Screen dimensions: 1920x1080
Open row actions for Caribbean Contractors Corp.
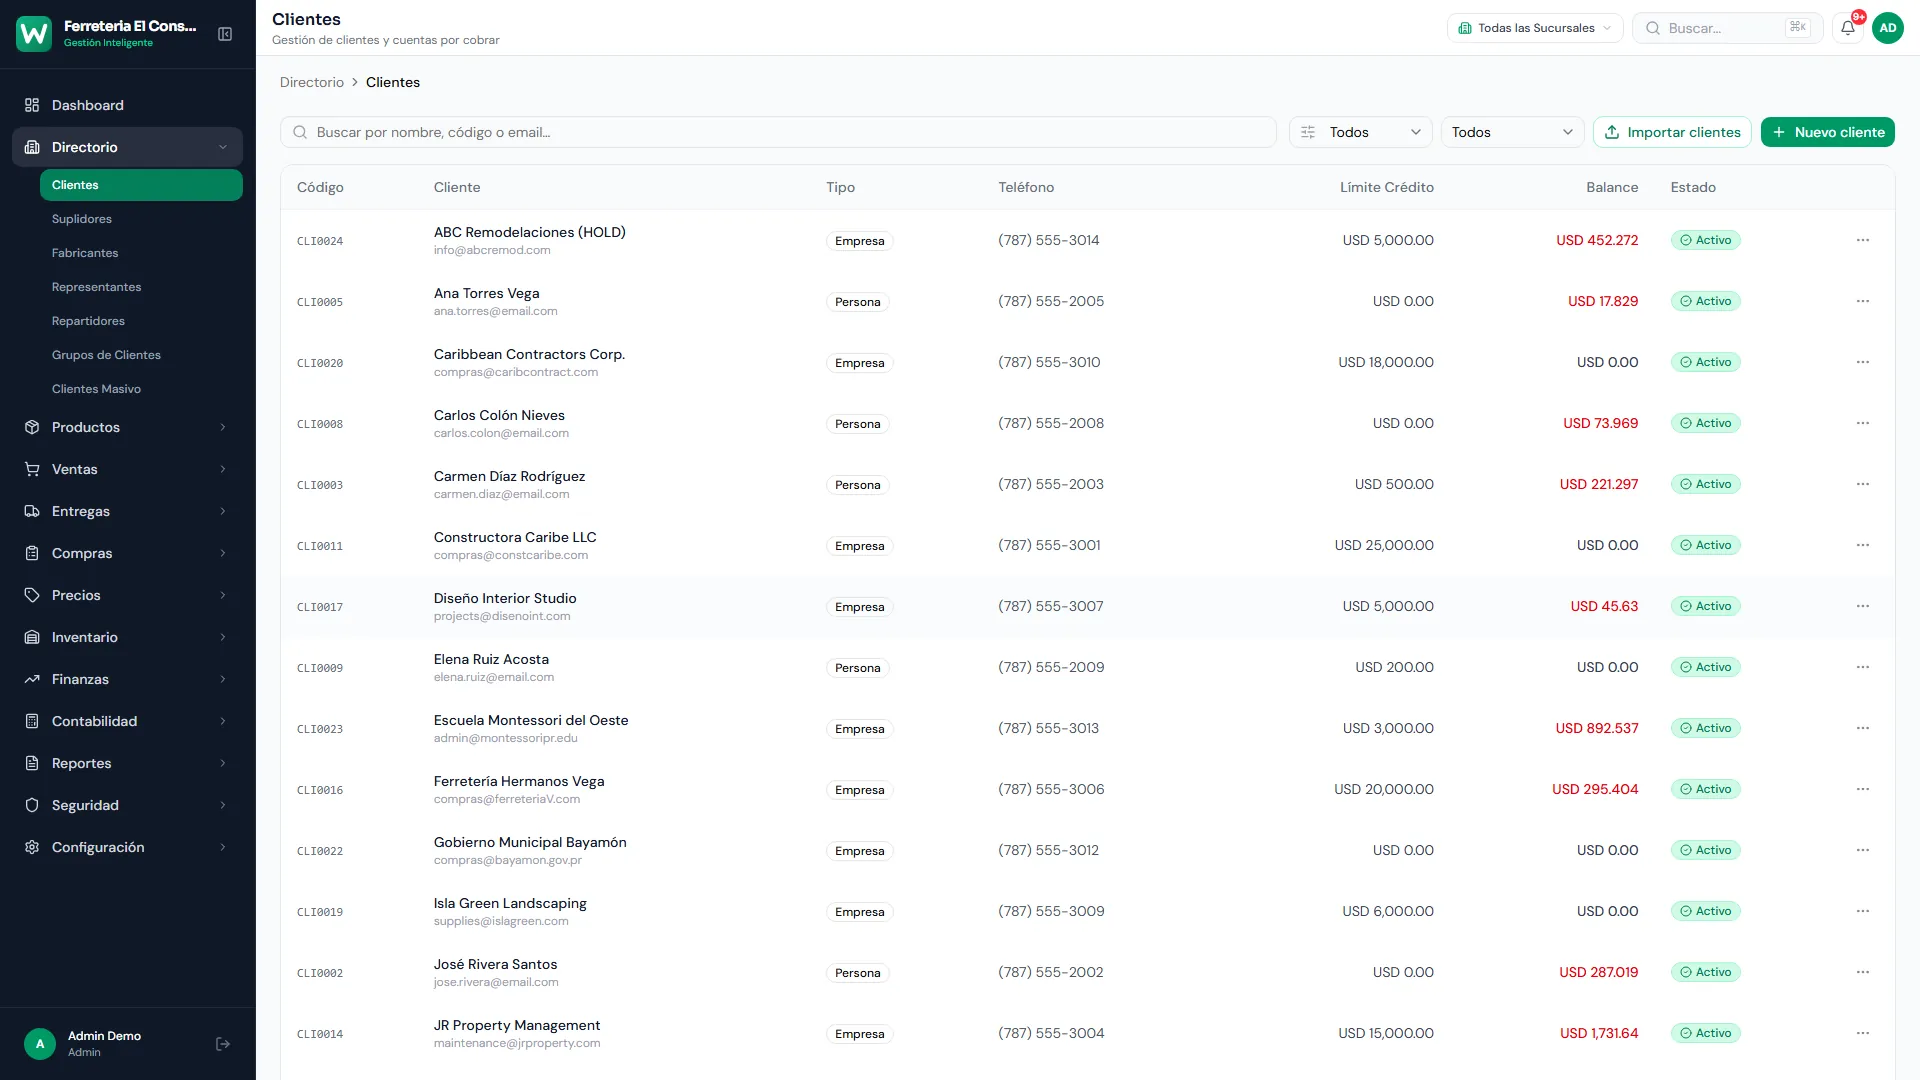click(x=1862, y=362)
